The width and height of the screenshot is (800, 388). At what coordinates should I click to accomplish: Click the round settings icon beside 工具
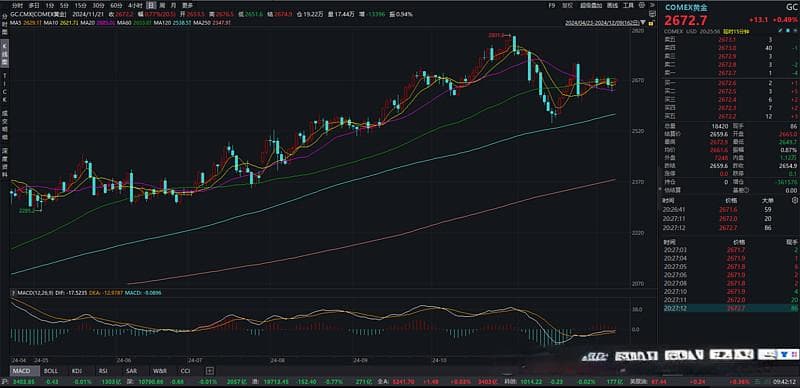pos(641,5)
